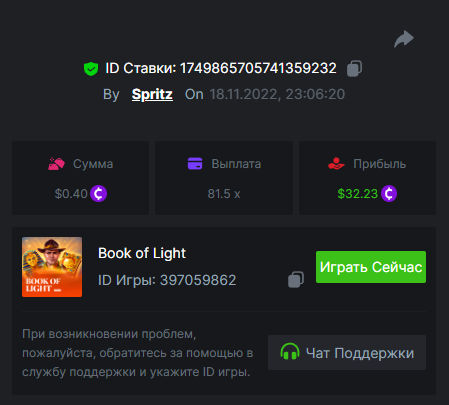
Task: Click the ID Ставки number text
Action: click(x=258, y=68)
